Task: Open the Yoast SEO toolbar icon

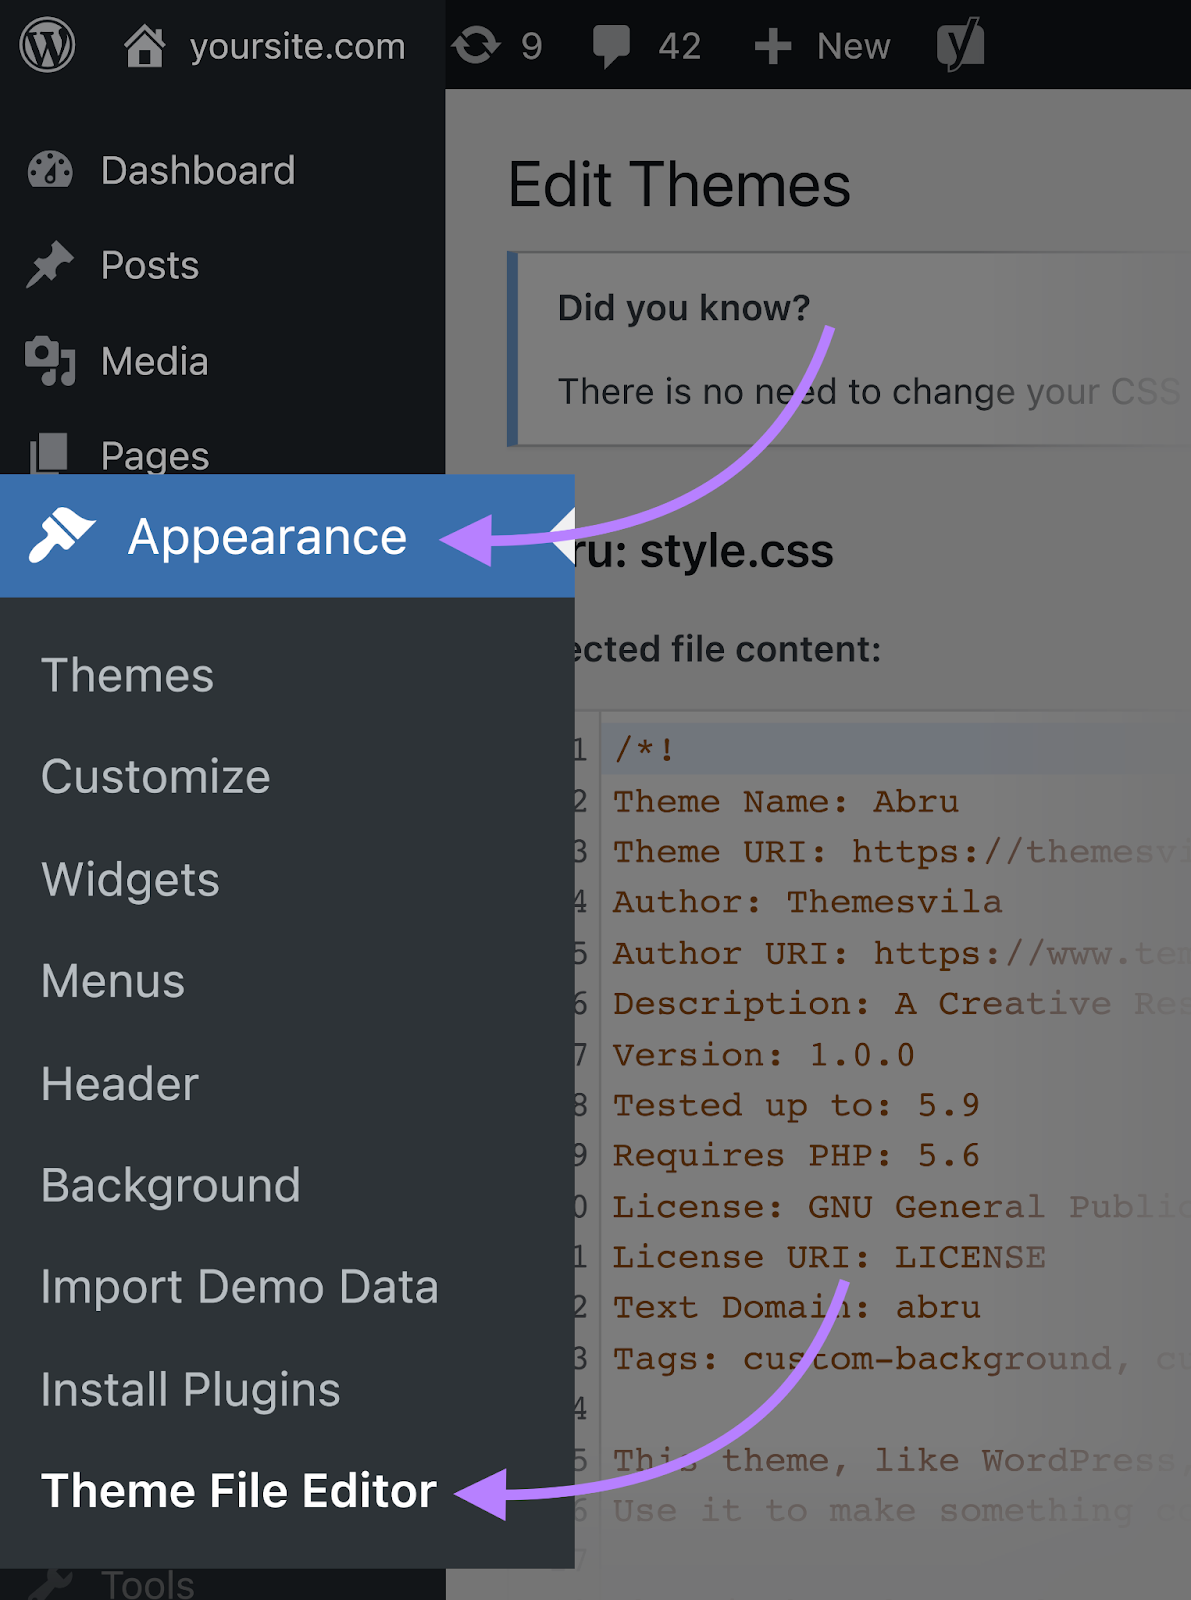Action: 960,46
